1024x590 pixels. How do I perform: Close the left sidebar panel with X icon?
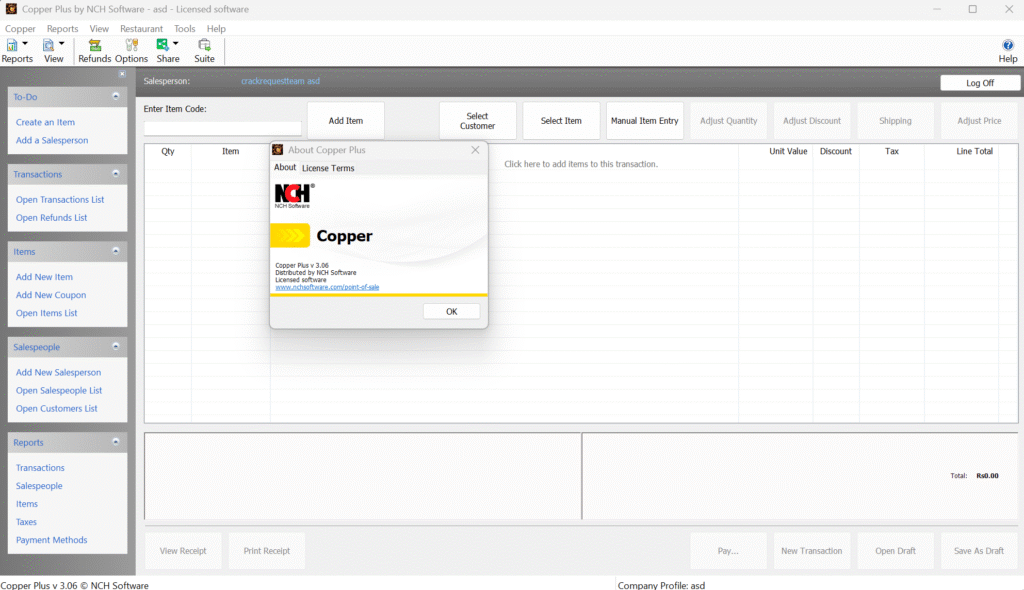pyautogui.click(x=122, y=74)
